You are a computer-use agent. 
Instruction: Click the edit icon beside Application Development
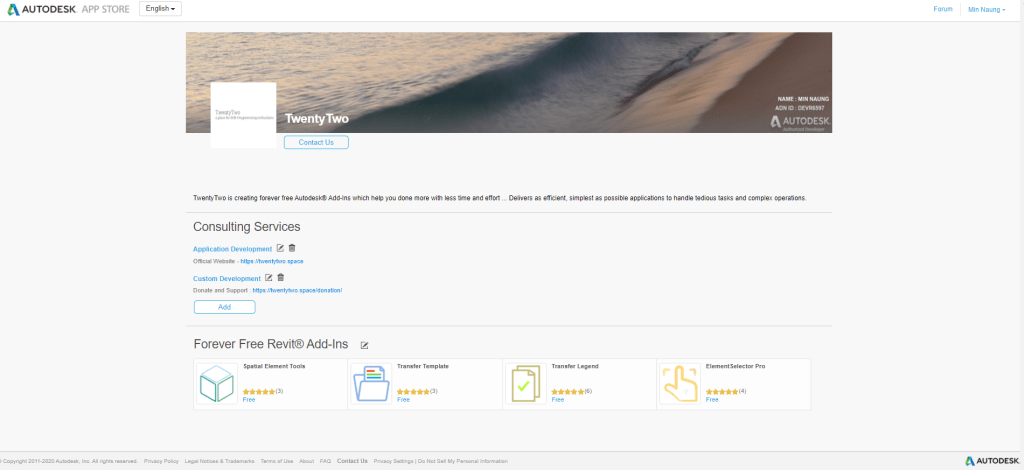(280, 248)
